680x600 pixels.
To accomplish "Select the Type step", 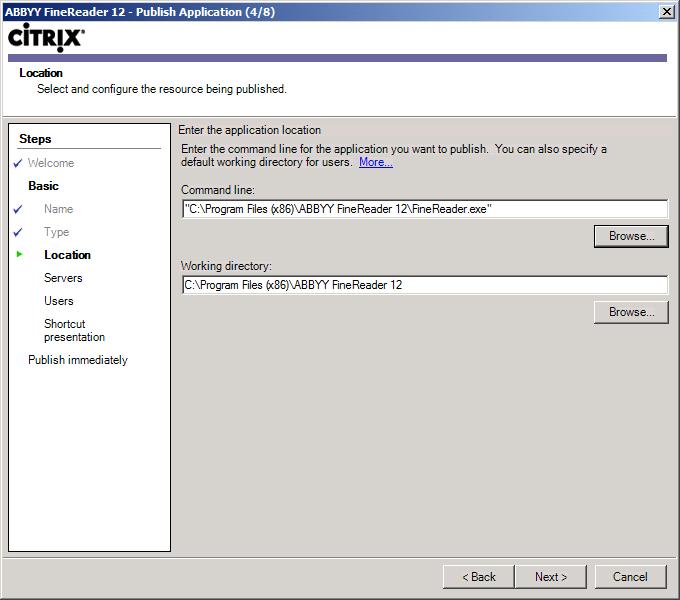I will pyautogui.click(x=56, y=232).
